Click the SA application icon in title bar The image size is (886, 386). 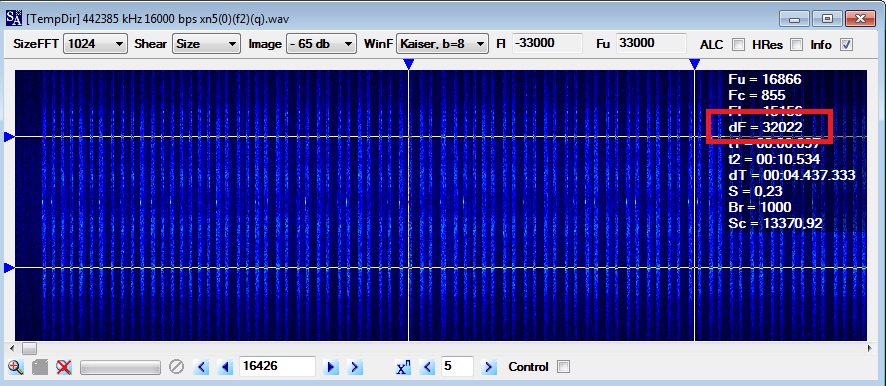(x=14, y=19)
